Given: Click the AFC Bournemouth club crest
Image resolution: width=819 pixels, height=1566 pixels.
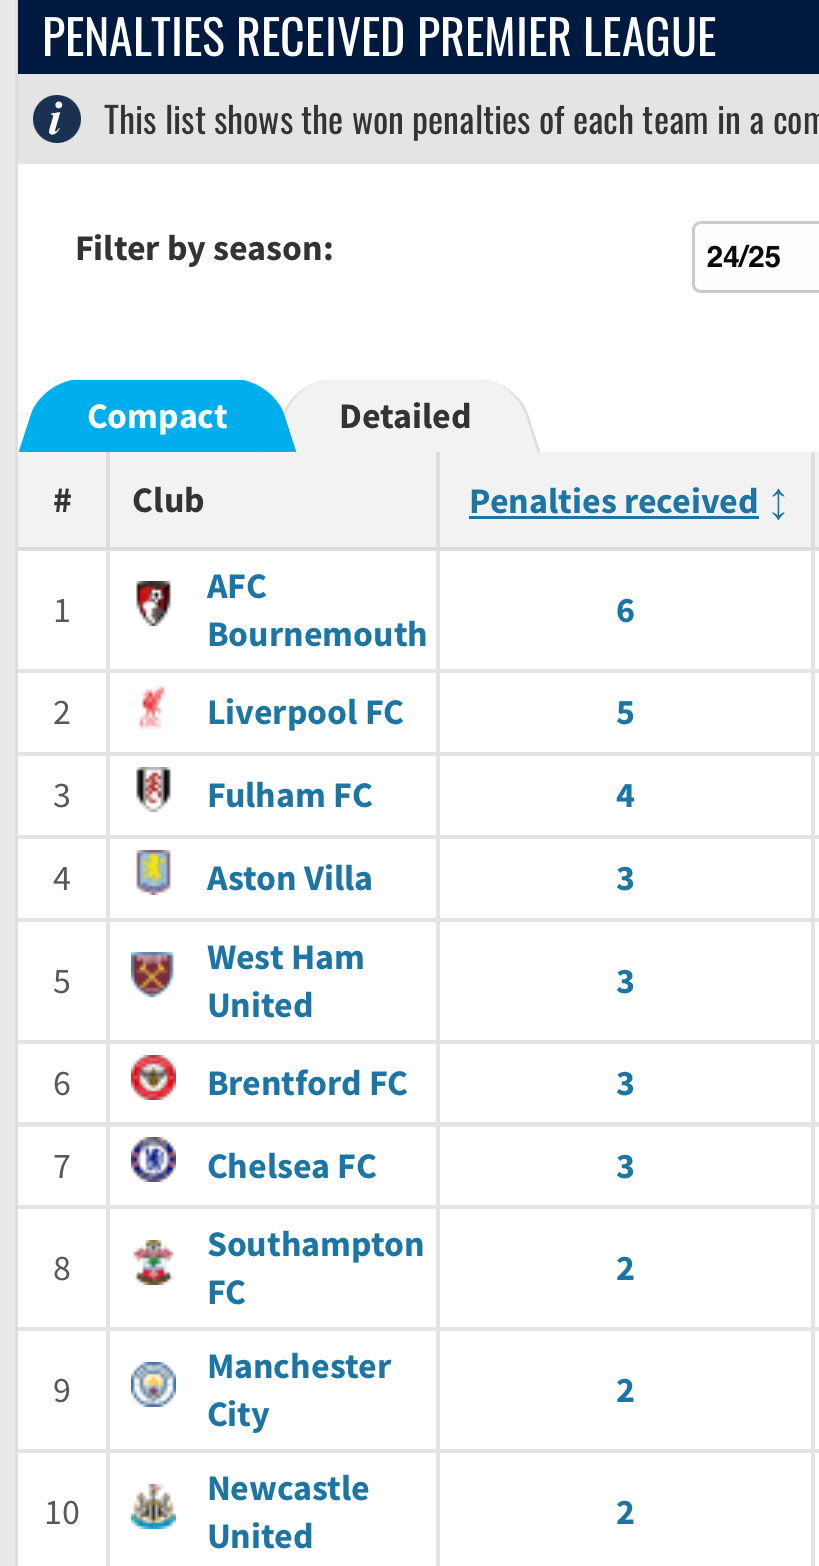Looking at the screenshot, I should pos(154,604).
